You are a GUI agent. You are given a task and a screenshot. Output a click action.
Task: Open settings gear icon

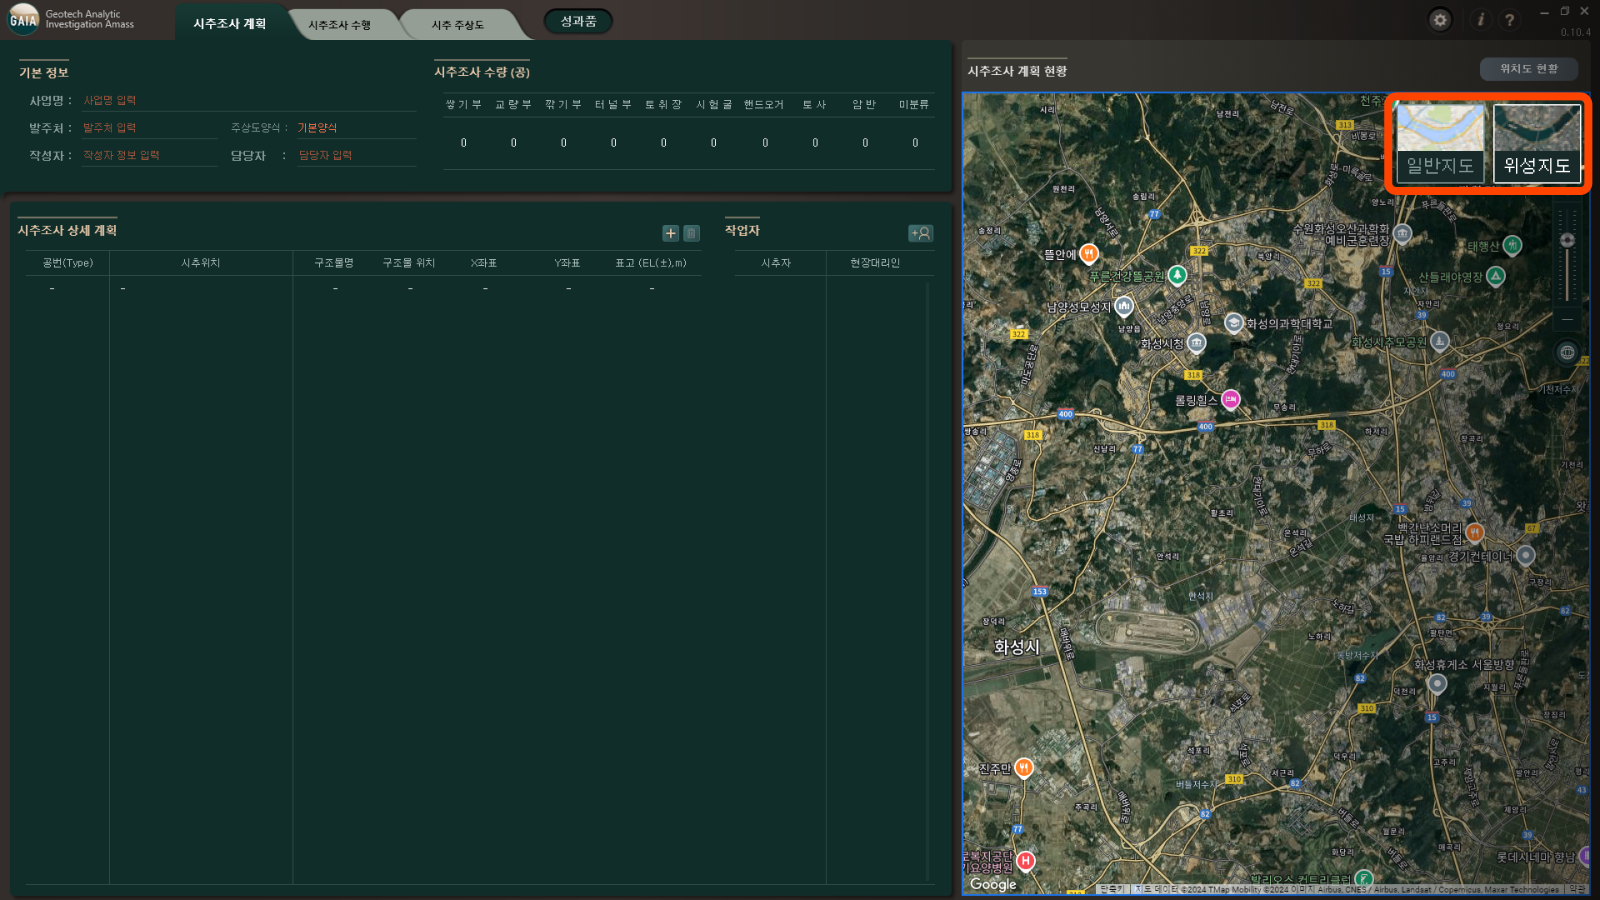click(x=1440, y=20)
